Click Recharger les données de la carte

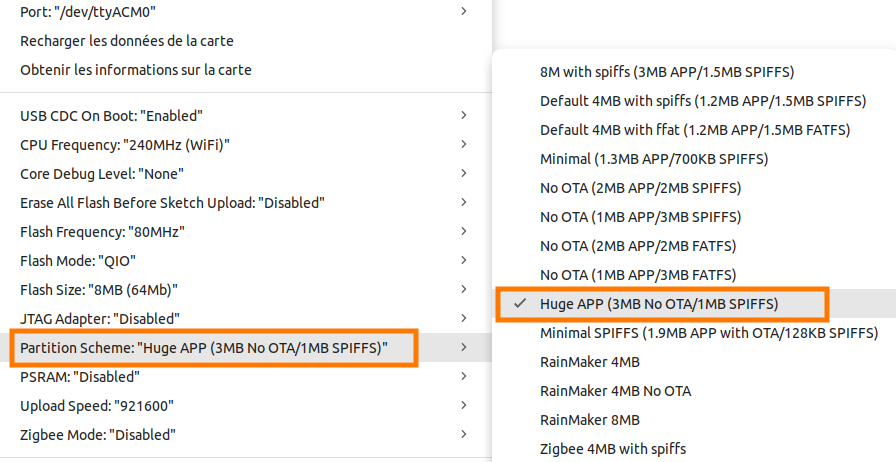pos(127,41)
